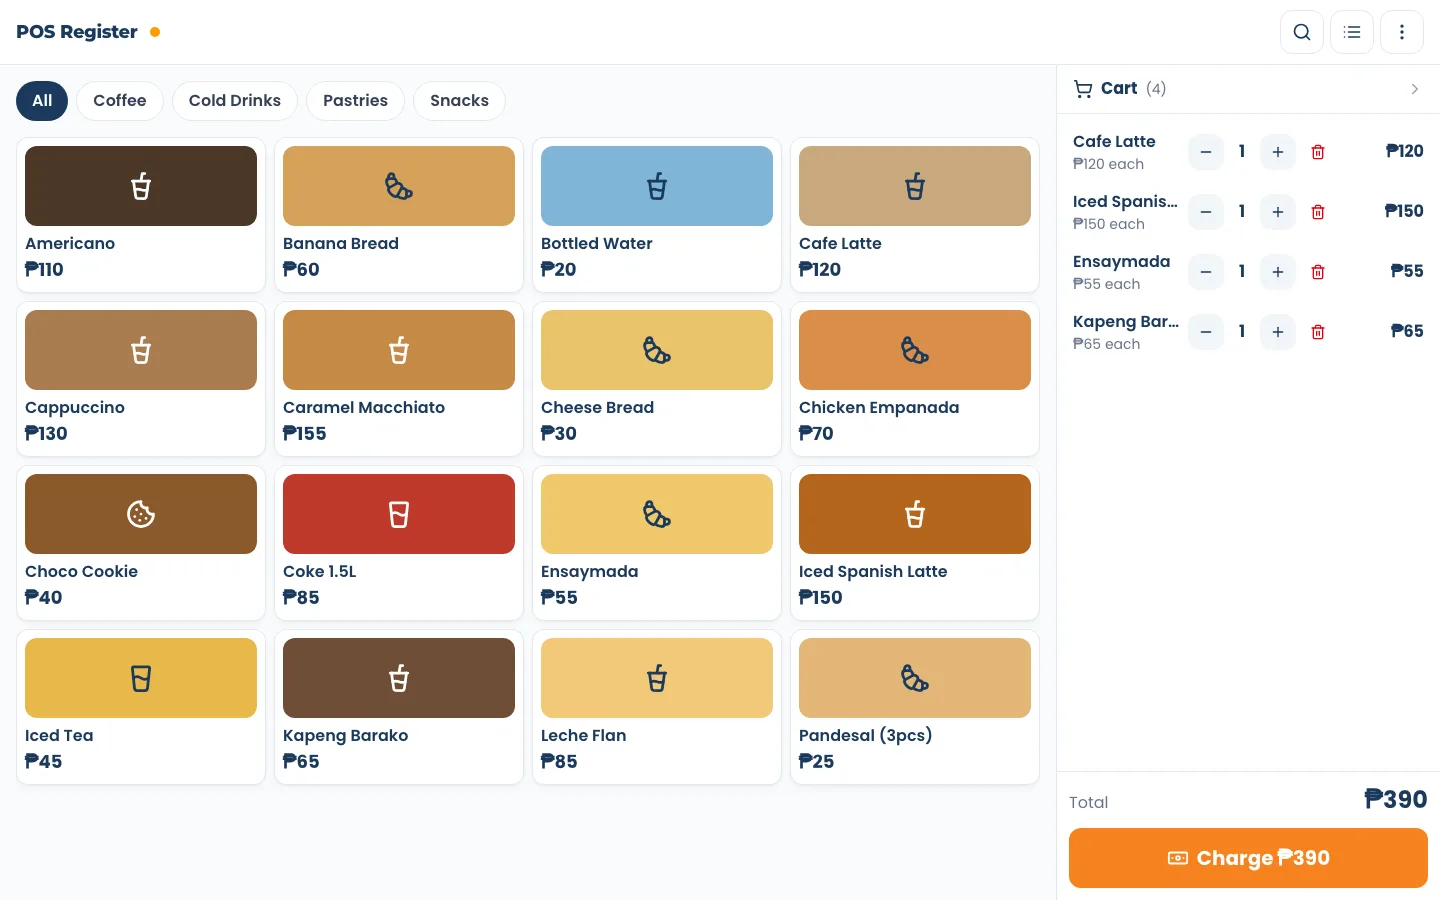Decrease Iced Spanish Latte quantity
Viewport: 1440px width, 900px height.
point(1206,212)
